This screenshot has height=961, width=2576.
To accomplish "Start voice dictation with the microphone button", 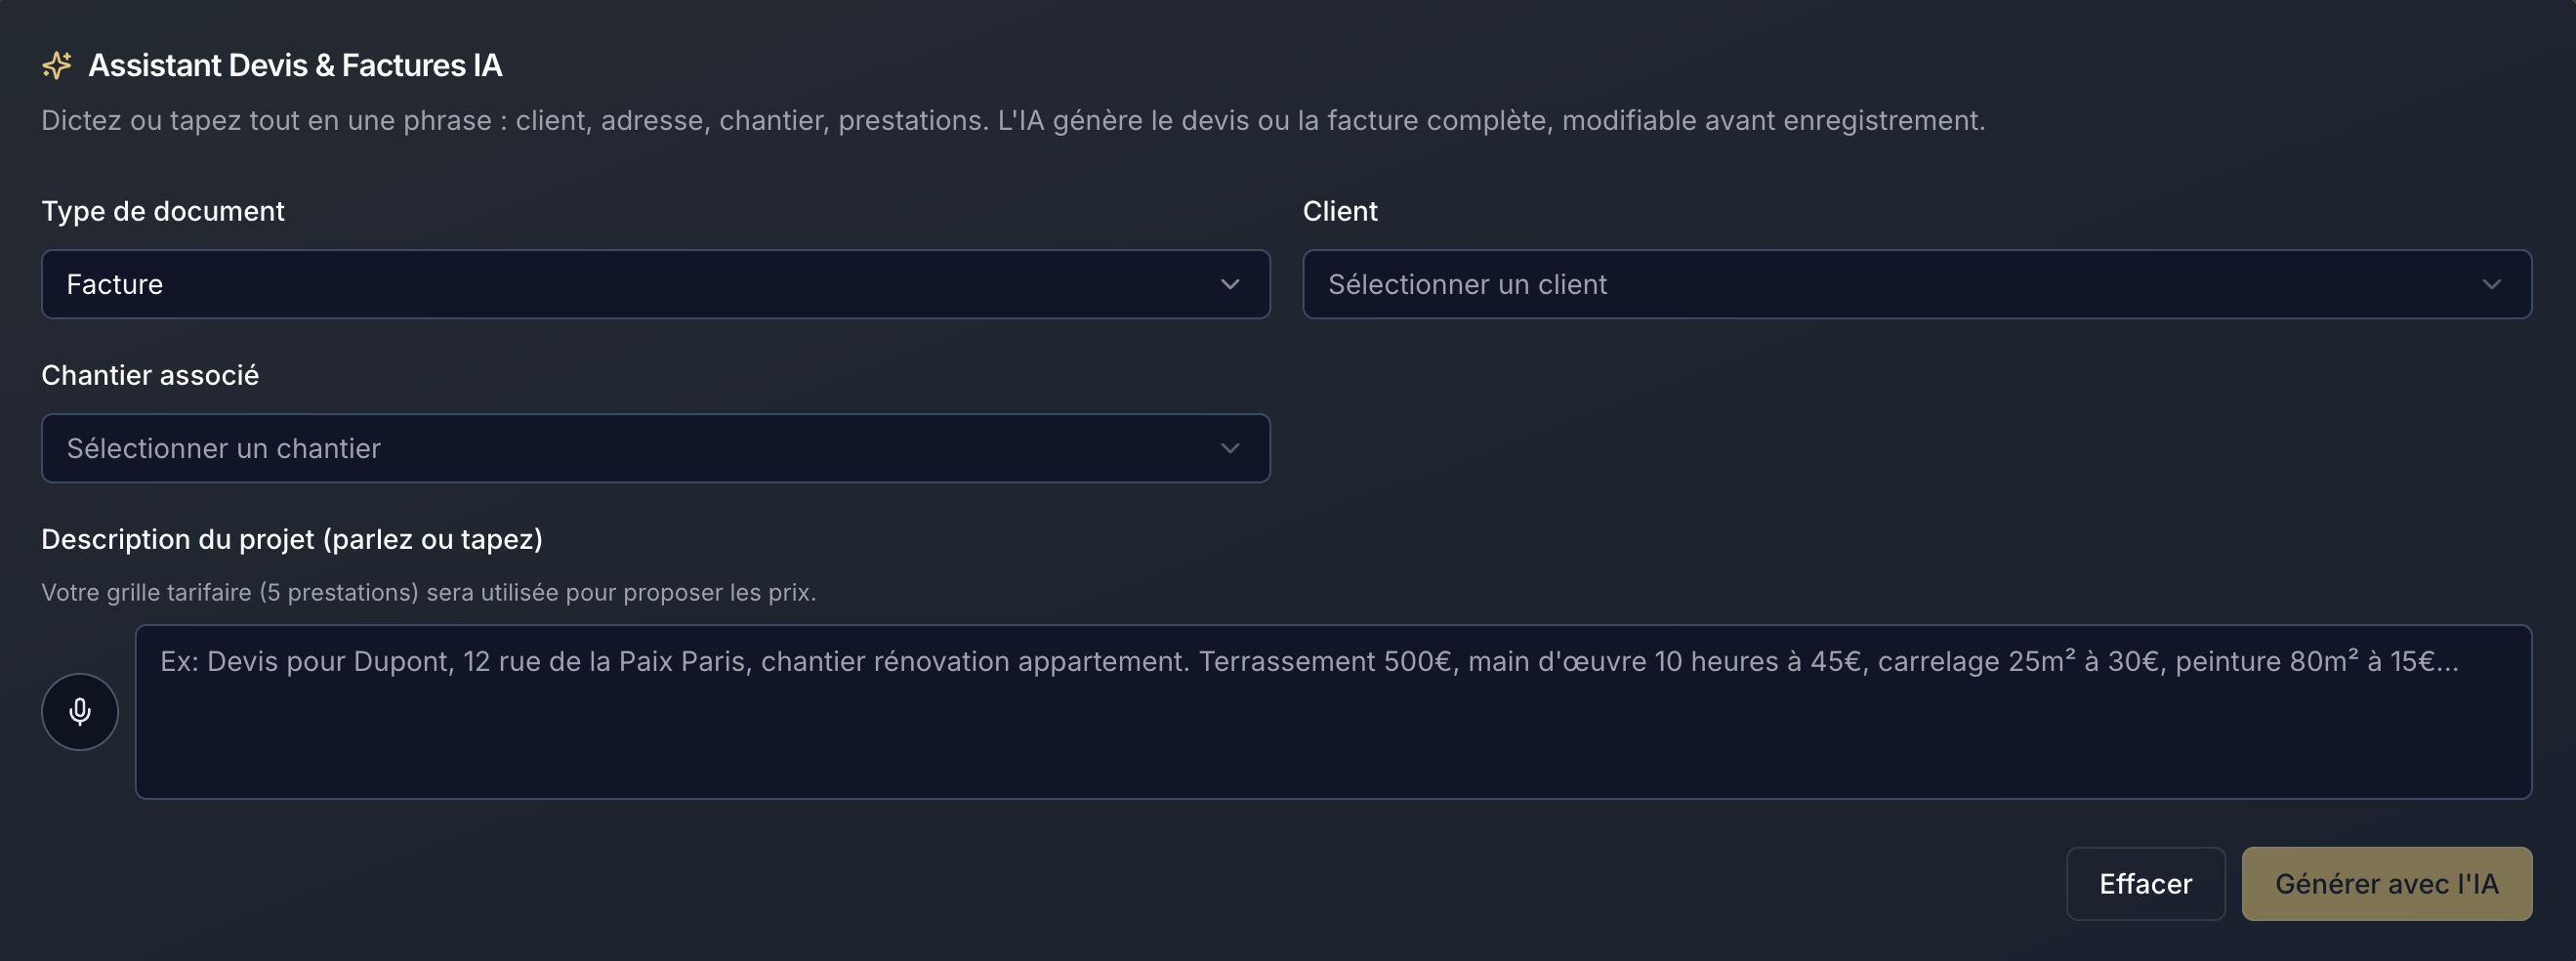I will click(x=80, y=711).
